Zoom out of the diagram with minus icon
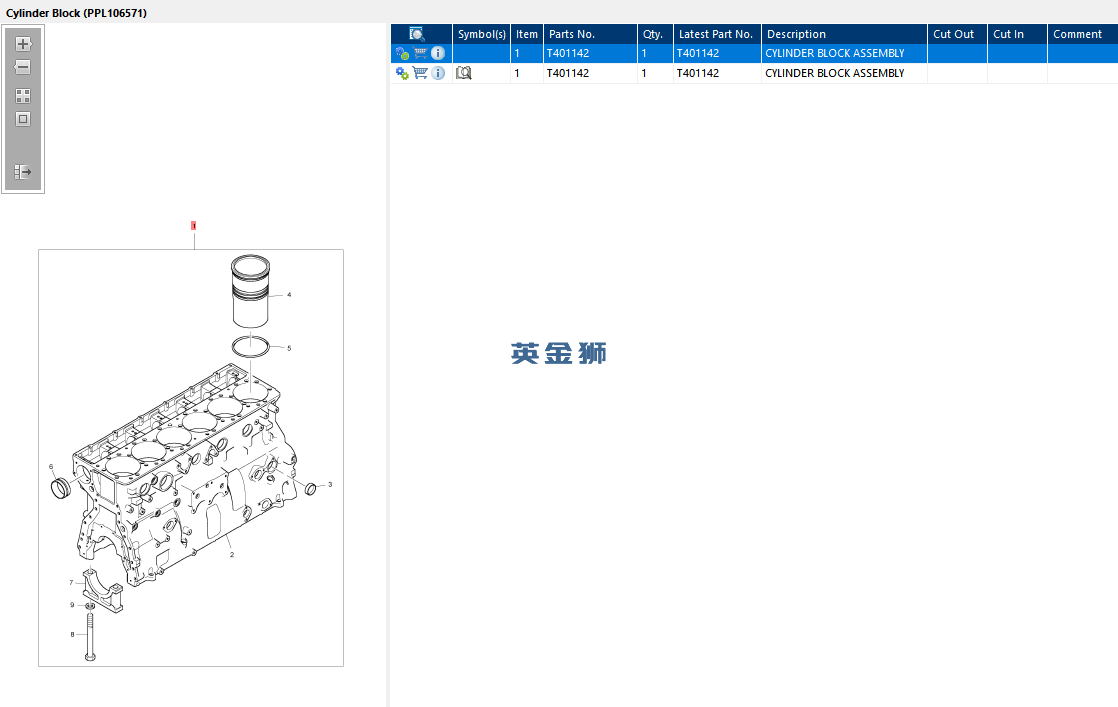This screenshot has height=707, width=1118. pos(23,67)
